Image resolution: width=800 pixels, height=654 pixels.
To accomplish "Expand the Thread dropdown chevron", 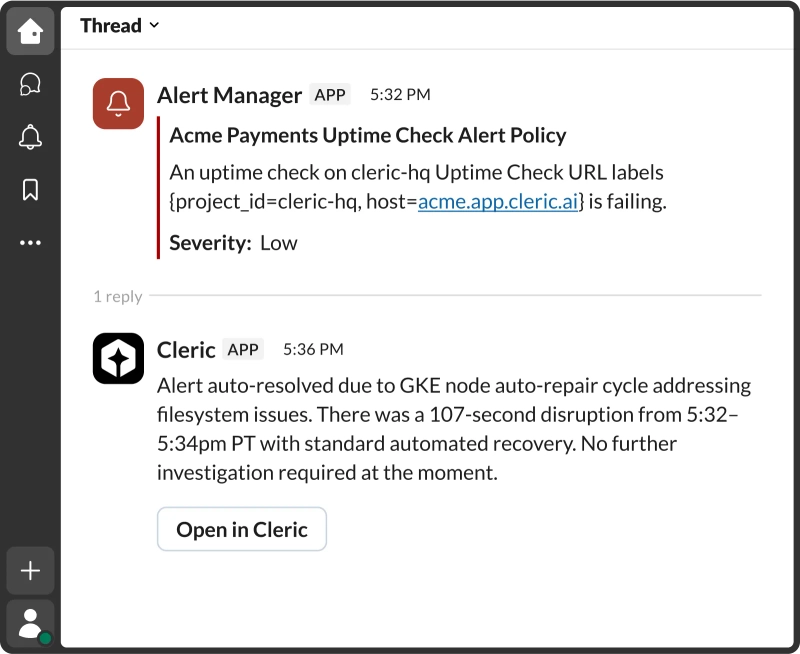I will [x=154, y=26].
